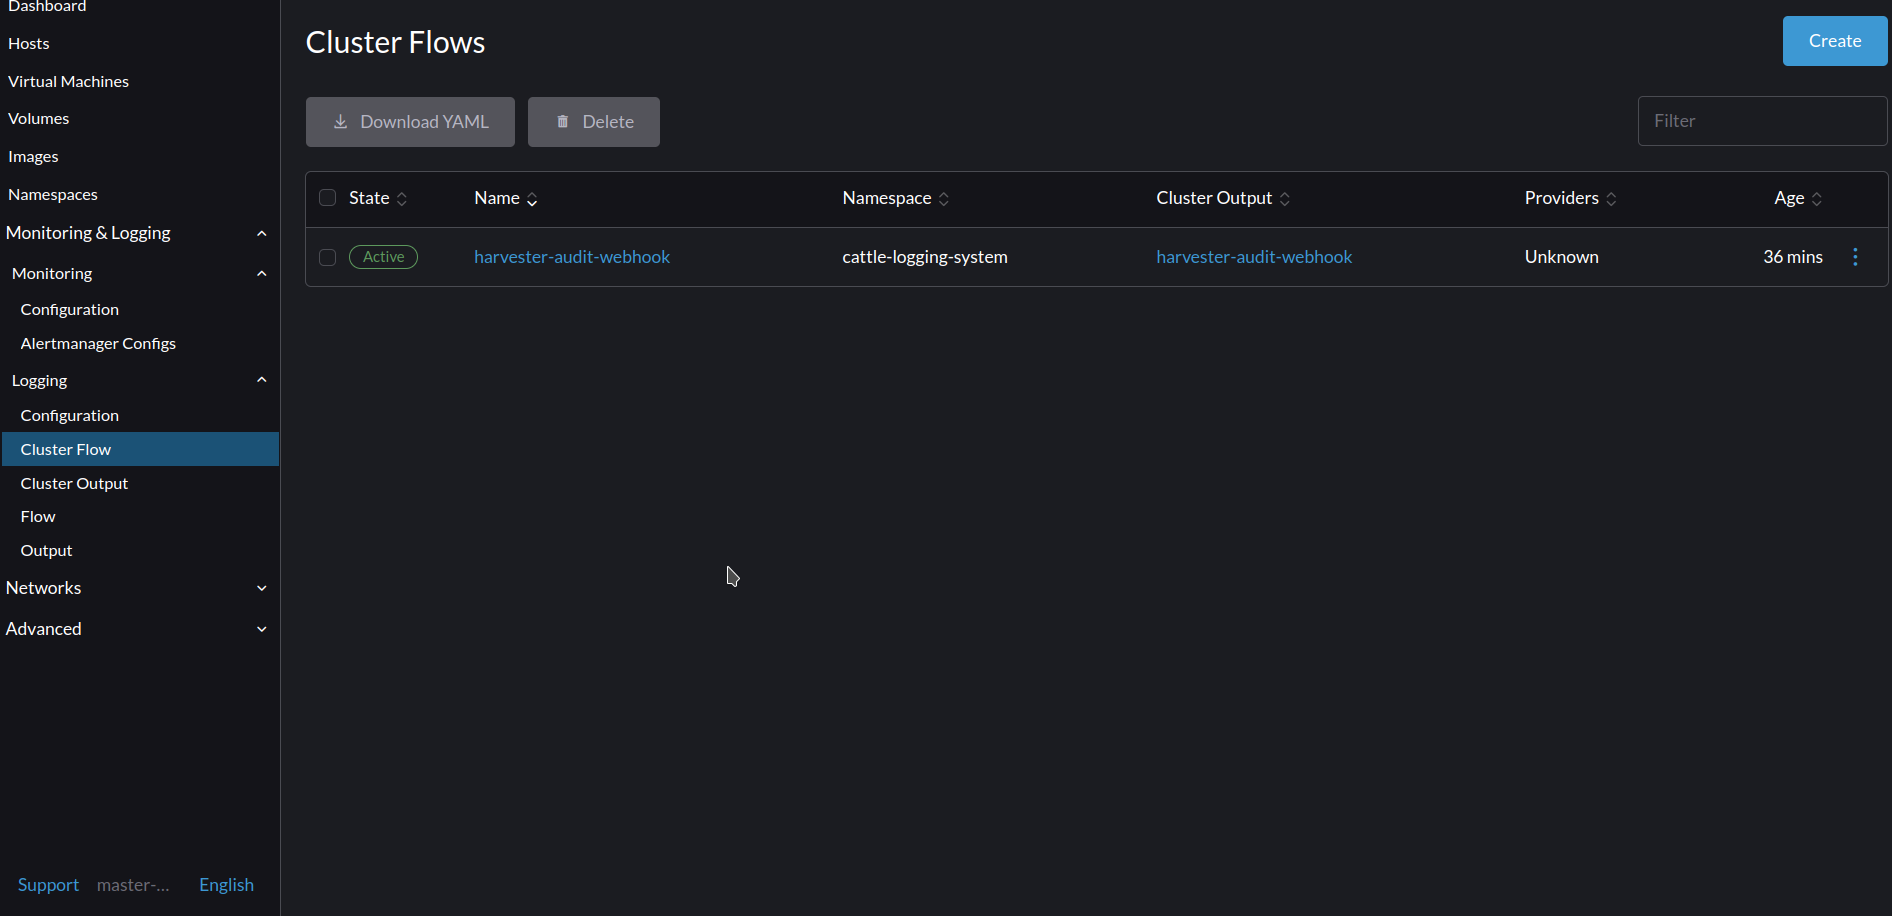Open Cluster Output from the Logging sidebar menu
The height and width of the screenshot is (916, 1892).
[x=74, y=483]
